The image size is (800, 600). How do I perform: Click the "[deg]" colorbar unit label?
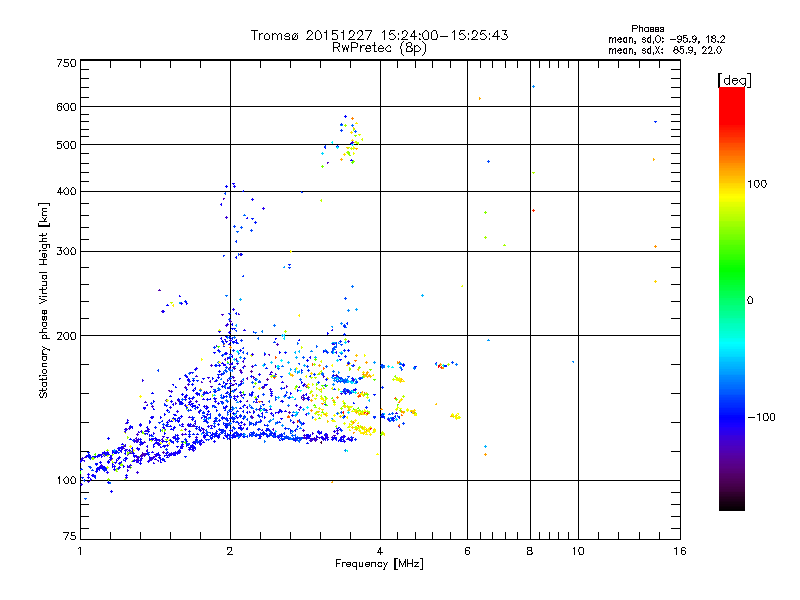734,81
